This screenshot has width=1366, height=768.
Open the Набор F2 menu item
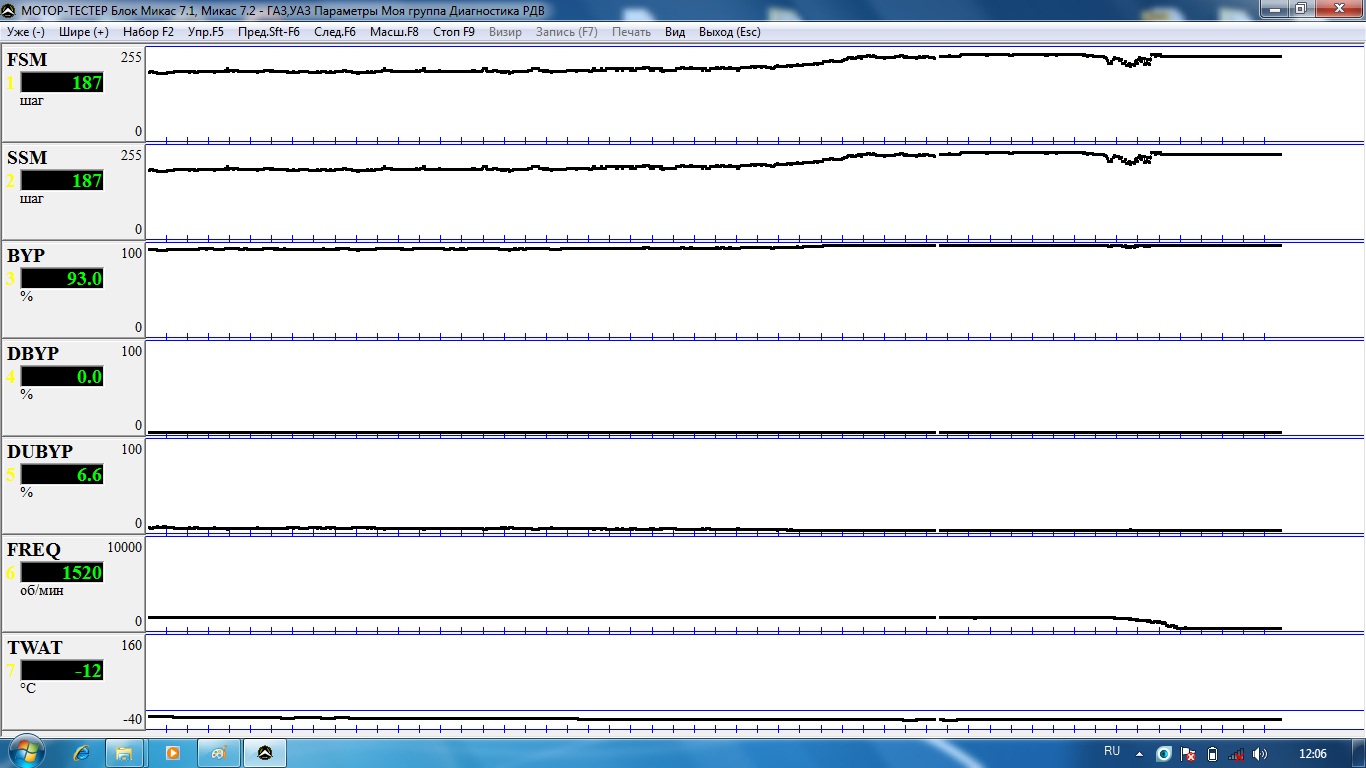click(148, 32)
